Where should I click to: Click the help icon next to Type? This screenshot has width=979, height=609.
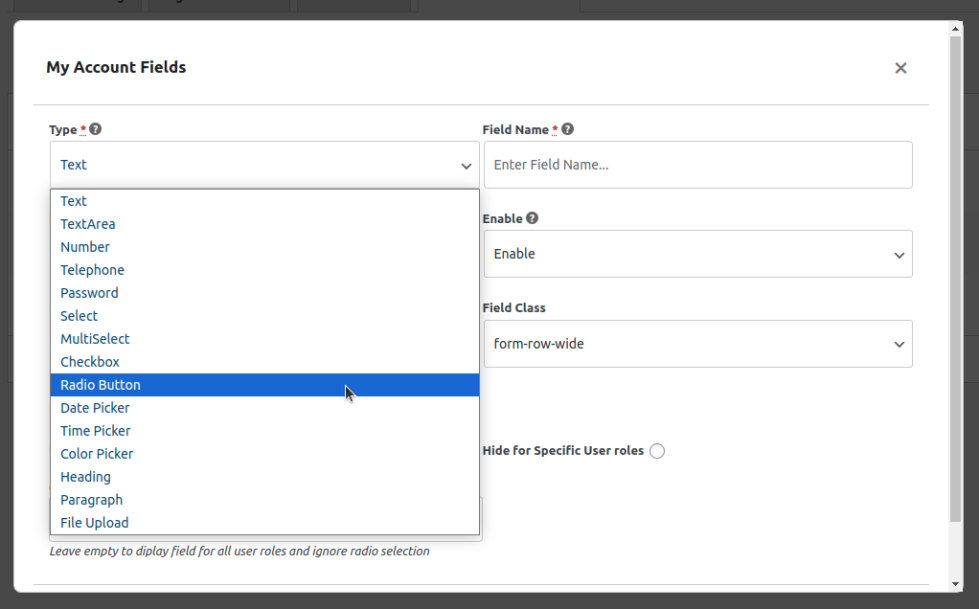point(96,129)
